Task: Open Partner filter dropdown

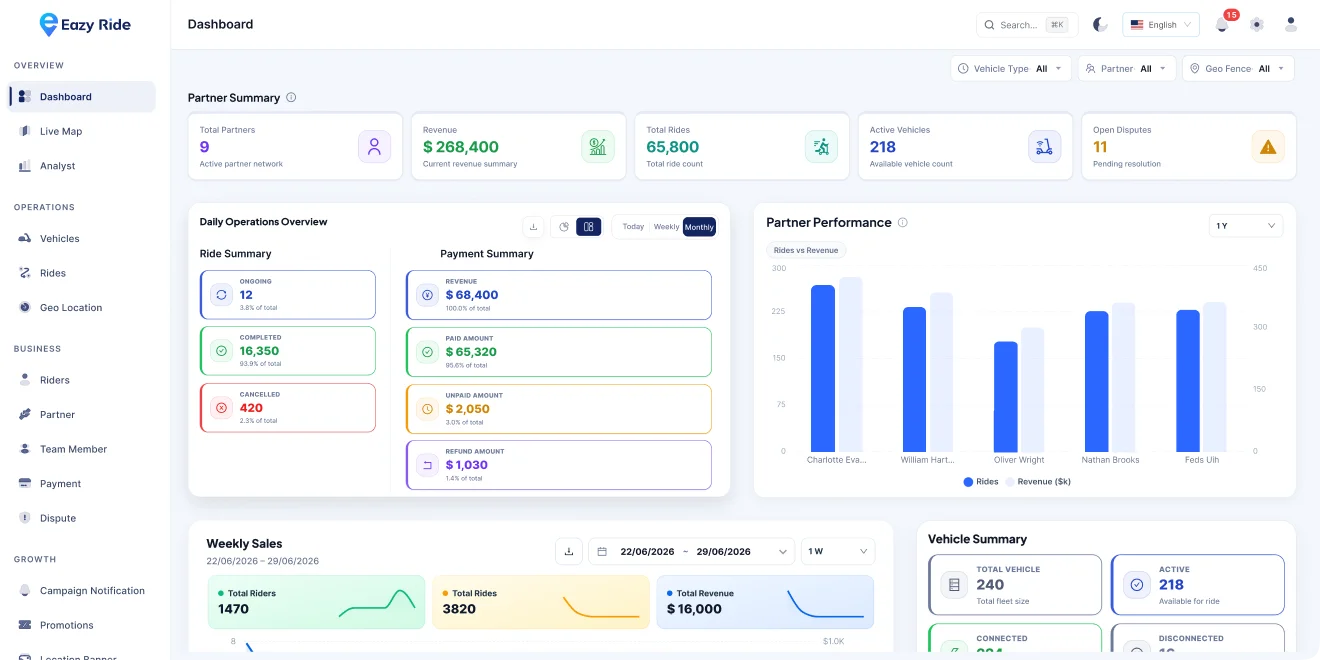Action: [x=1127, y=69]
